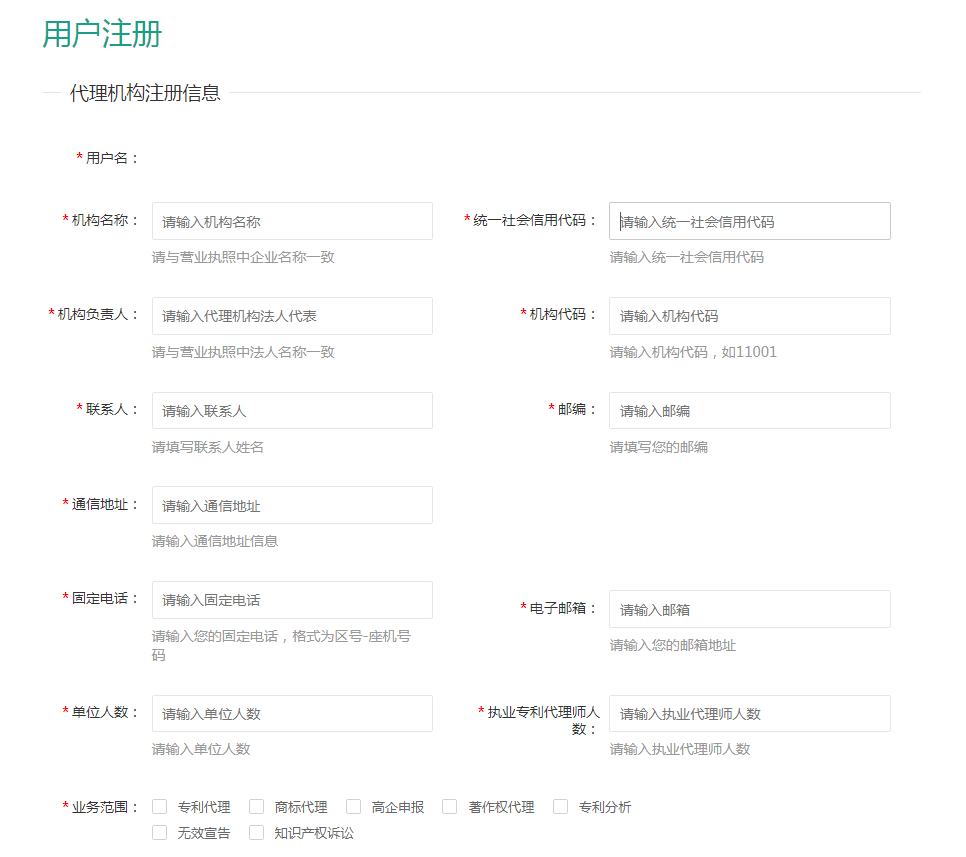Check the 专利分析 checkbox

pyautogui.click(x=561, y=807)
